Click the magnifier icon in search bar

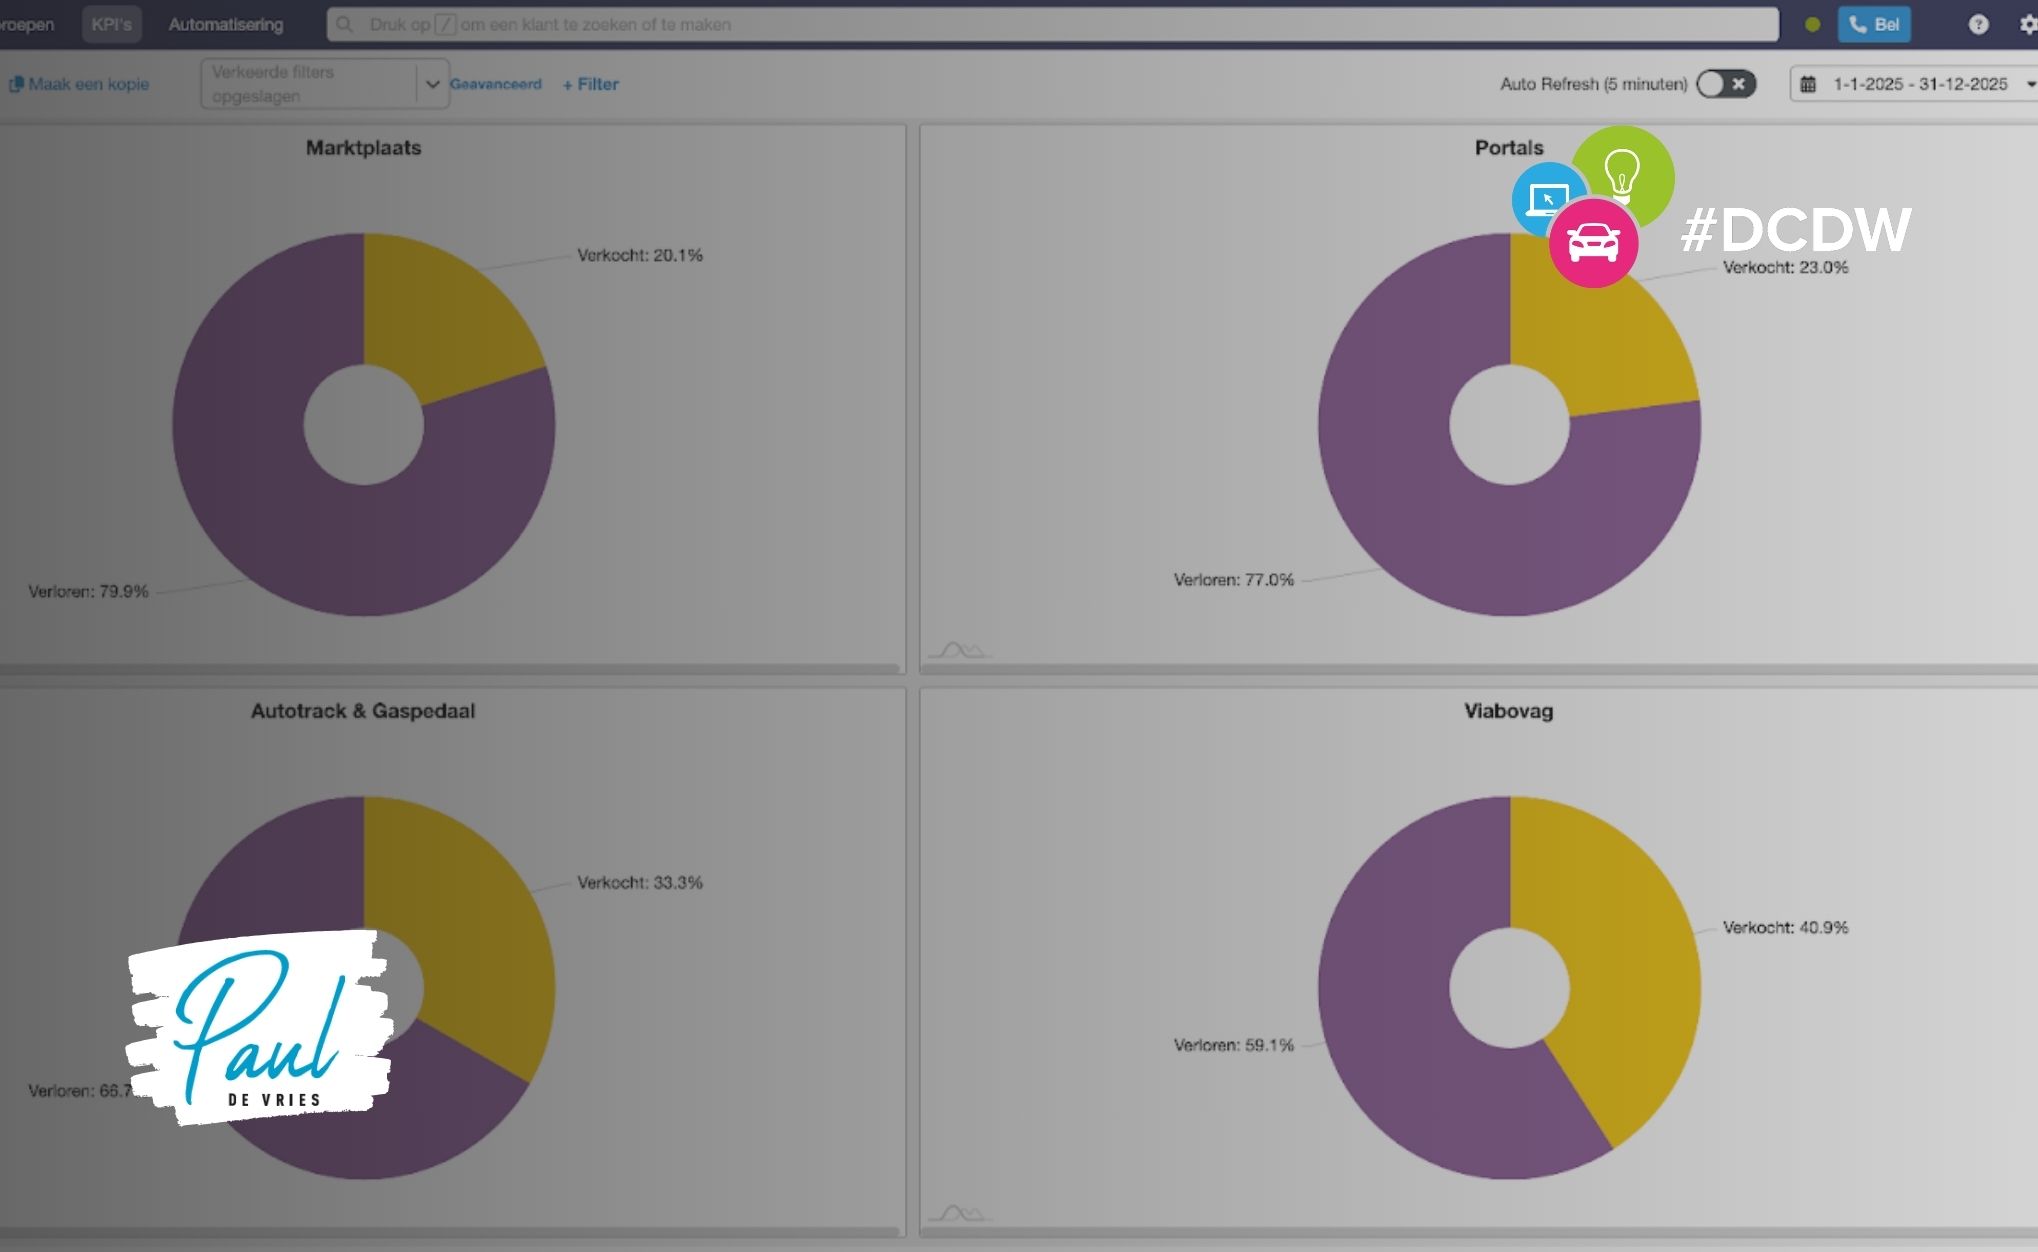(x=345, y=25)
